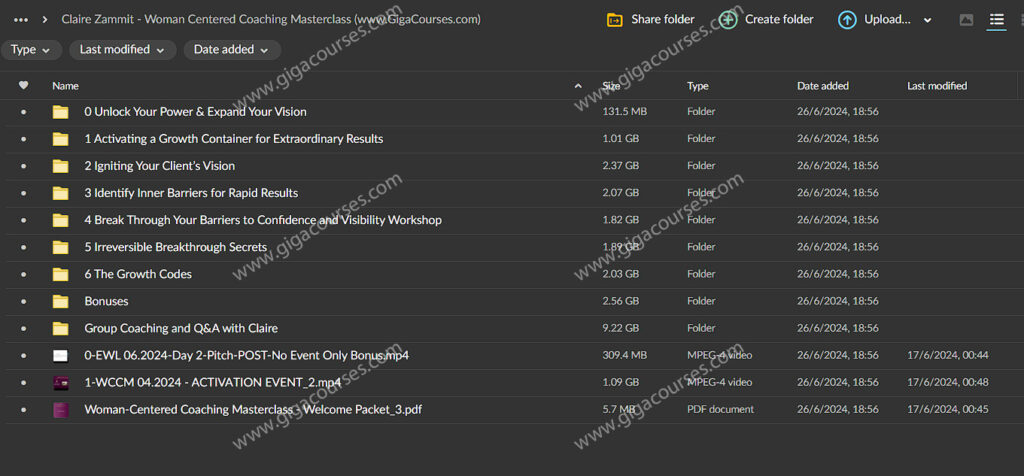1024x476 pixels.
Task: Click the Welcome Packet PDF file icon
Action: (61, 409)
